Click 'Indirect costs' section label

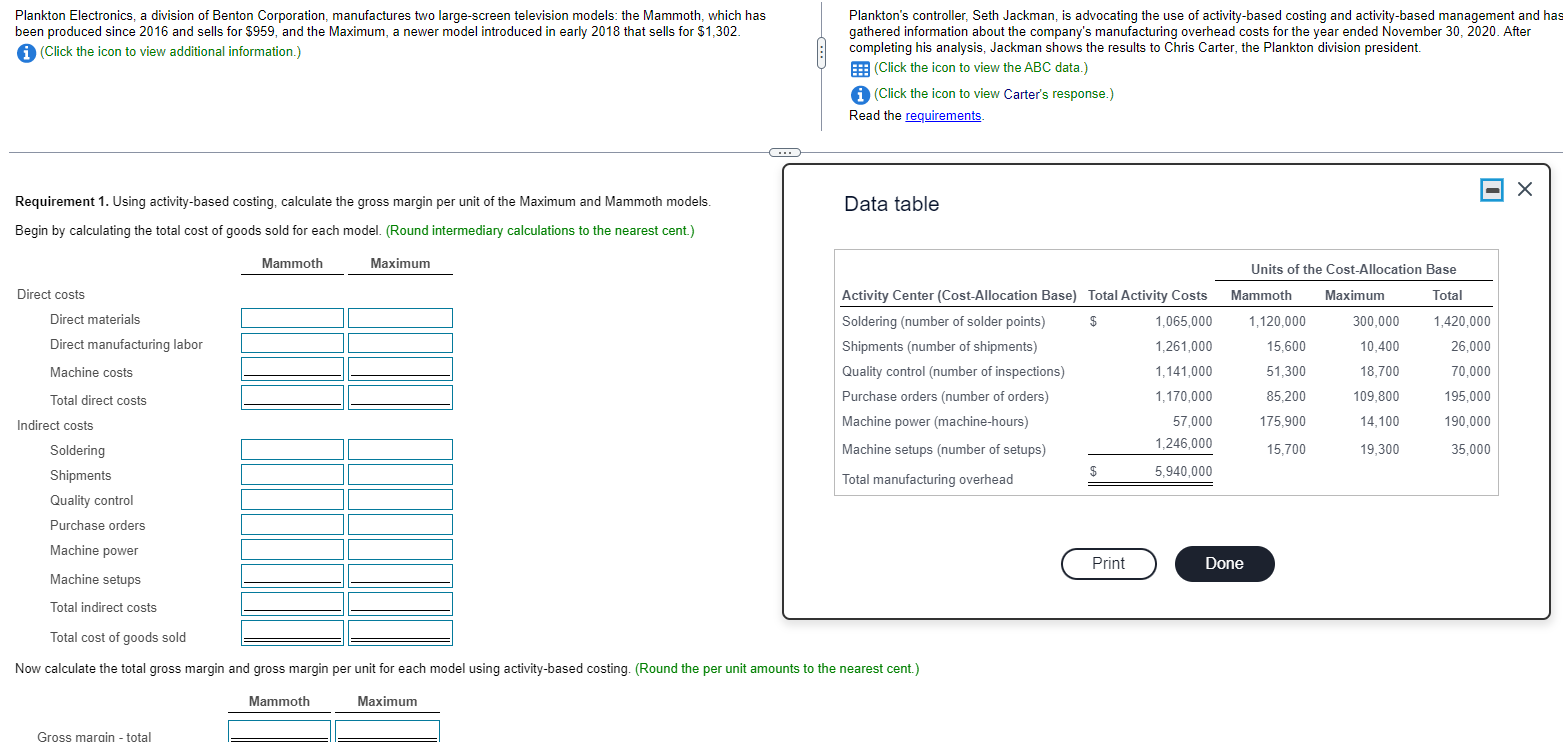[x=55, y=426]
